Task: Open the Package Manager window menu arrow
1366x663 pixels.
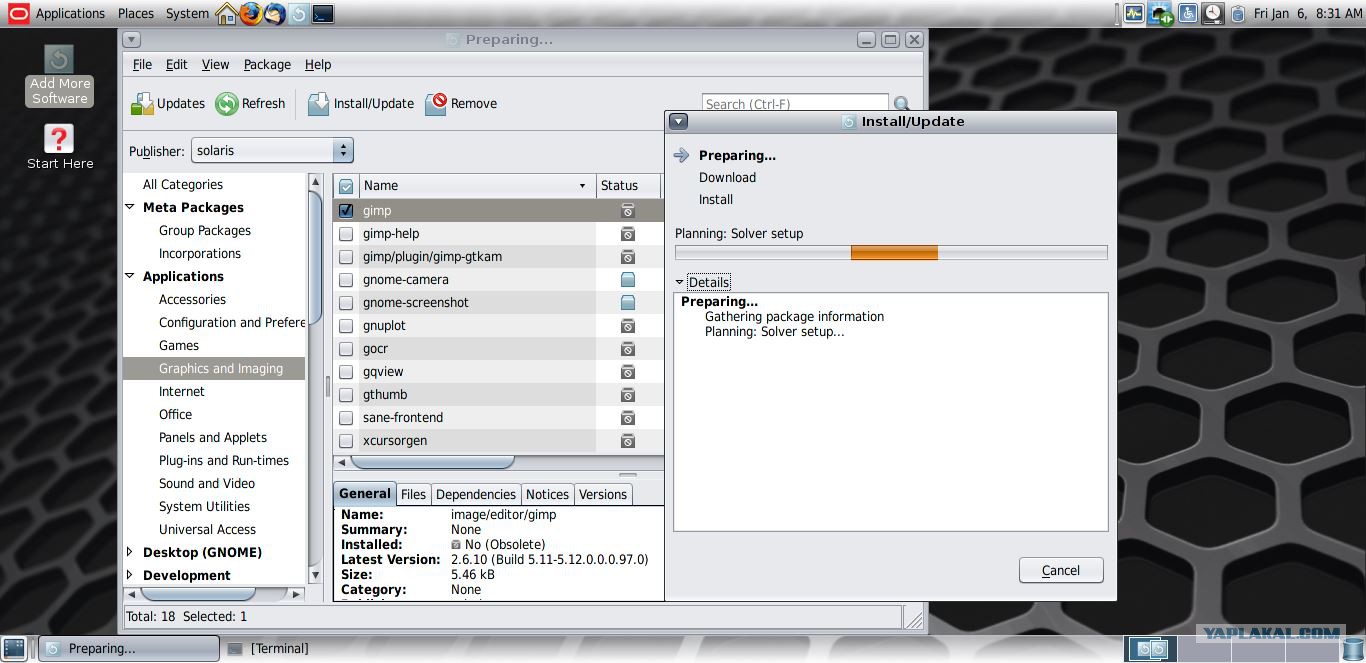Action: [132, 40]
